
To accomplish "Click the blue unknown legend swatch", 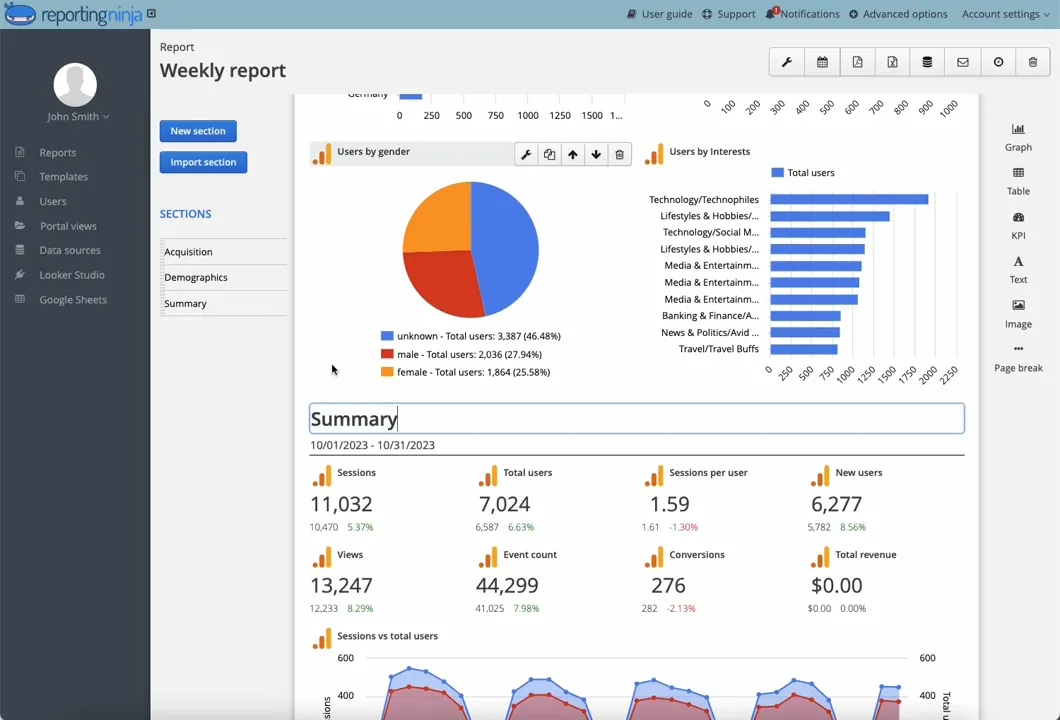I will pos(387,336).
